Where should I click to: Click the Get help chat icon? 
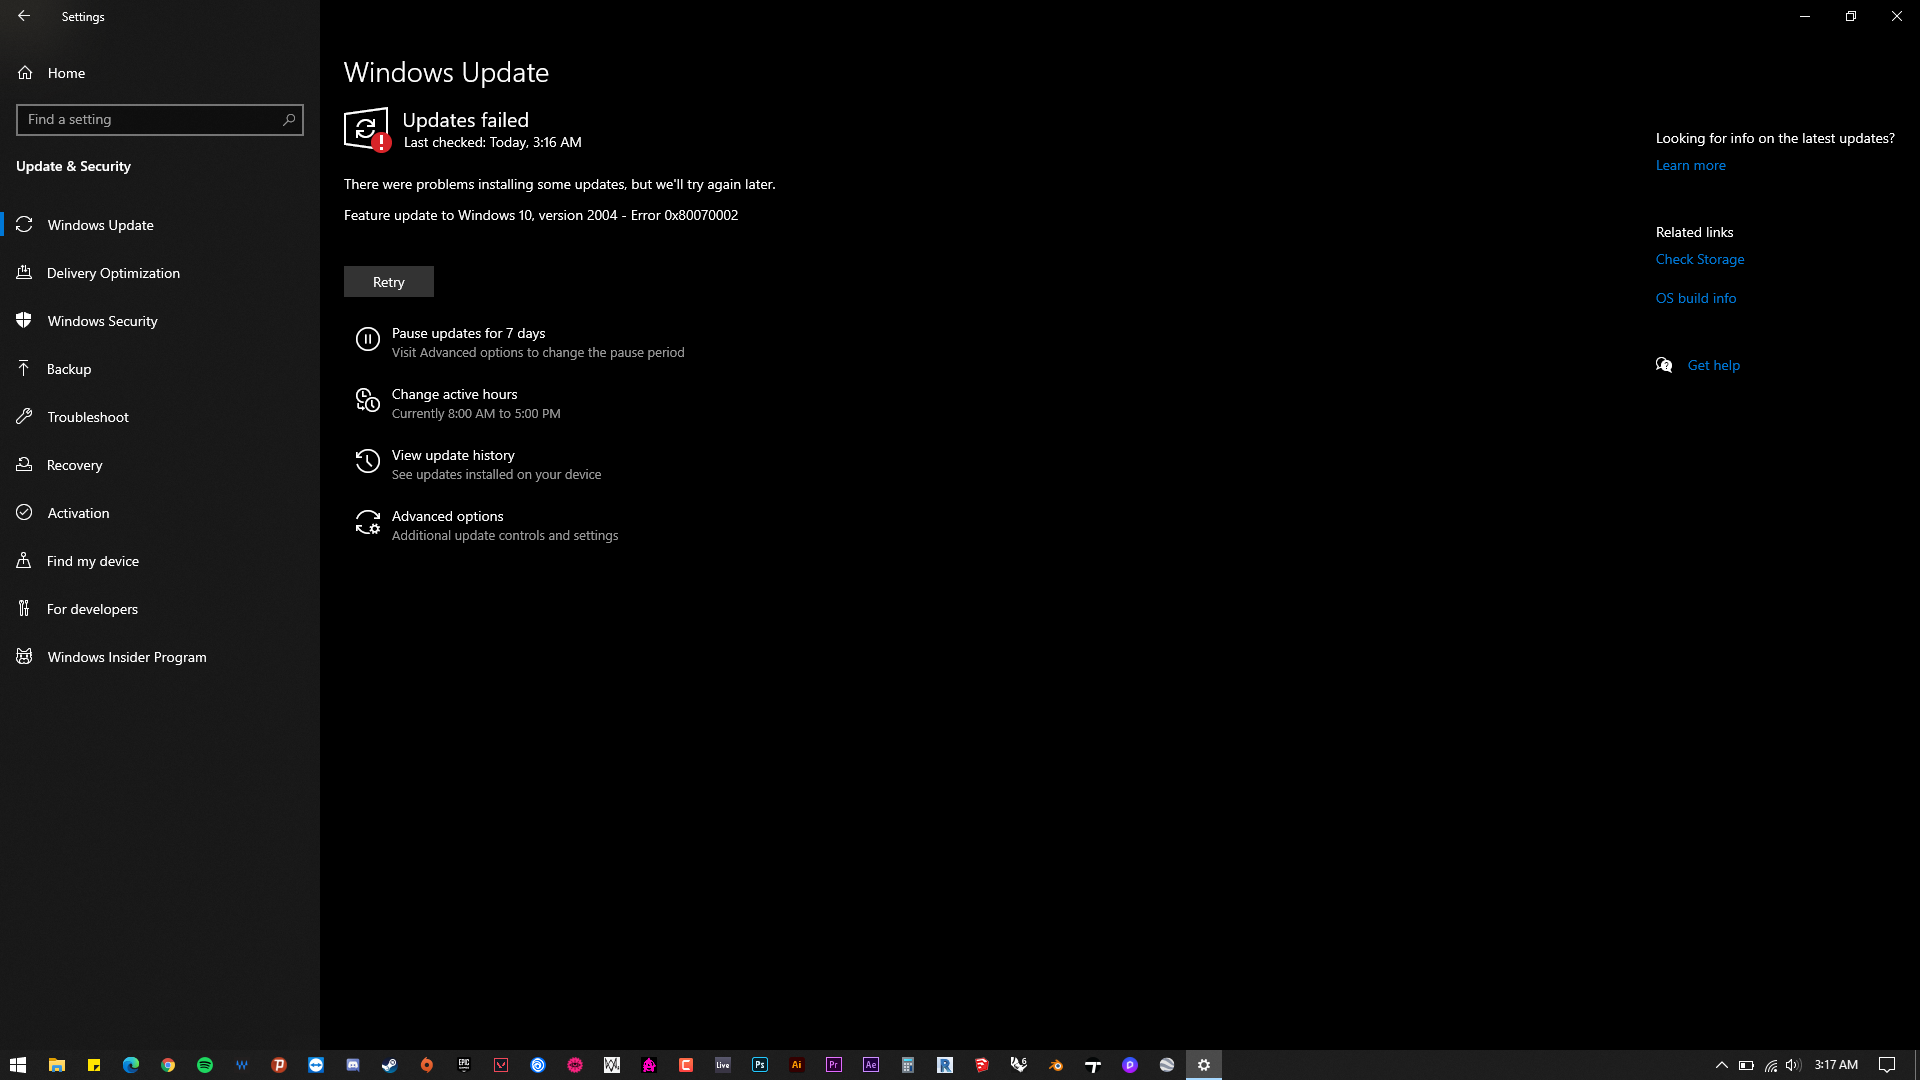point(1664,365)
